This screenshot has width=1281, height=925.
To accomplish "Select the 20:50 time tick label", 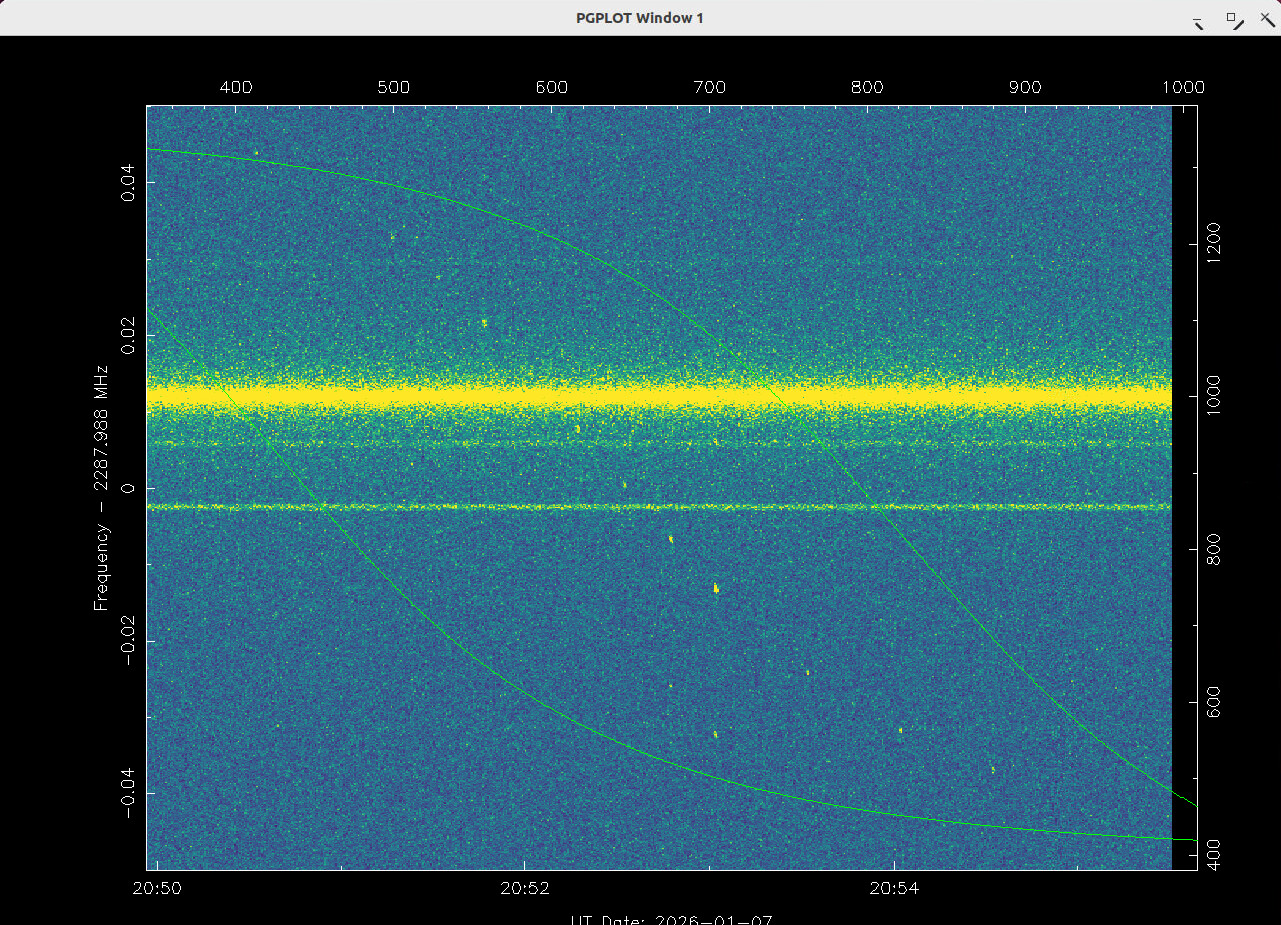I will (x=157, y=888).
